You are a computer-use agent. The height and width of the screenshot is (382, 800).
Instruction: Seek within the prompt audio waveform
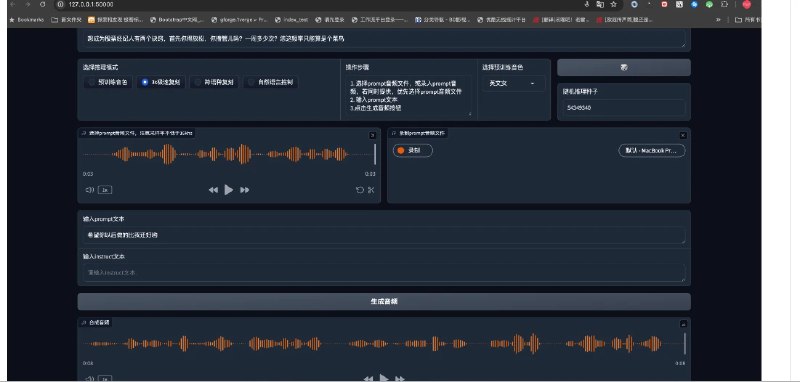tap(228, 154)
